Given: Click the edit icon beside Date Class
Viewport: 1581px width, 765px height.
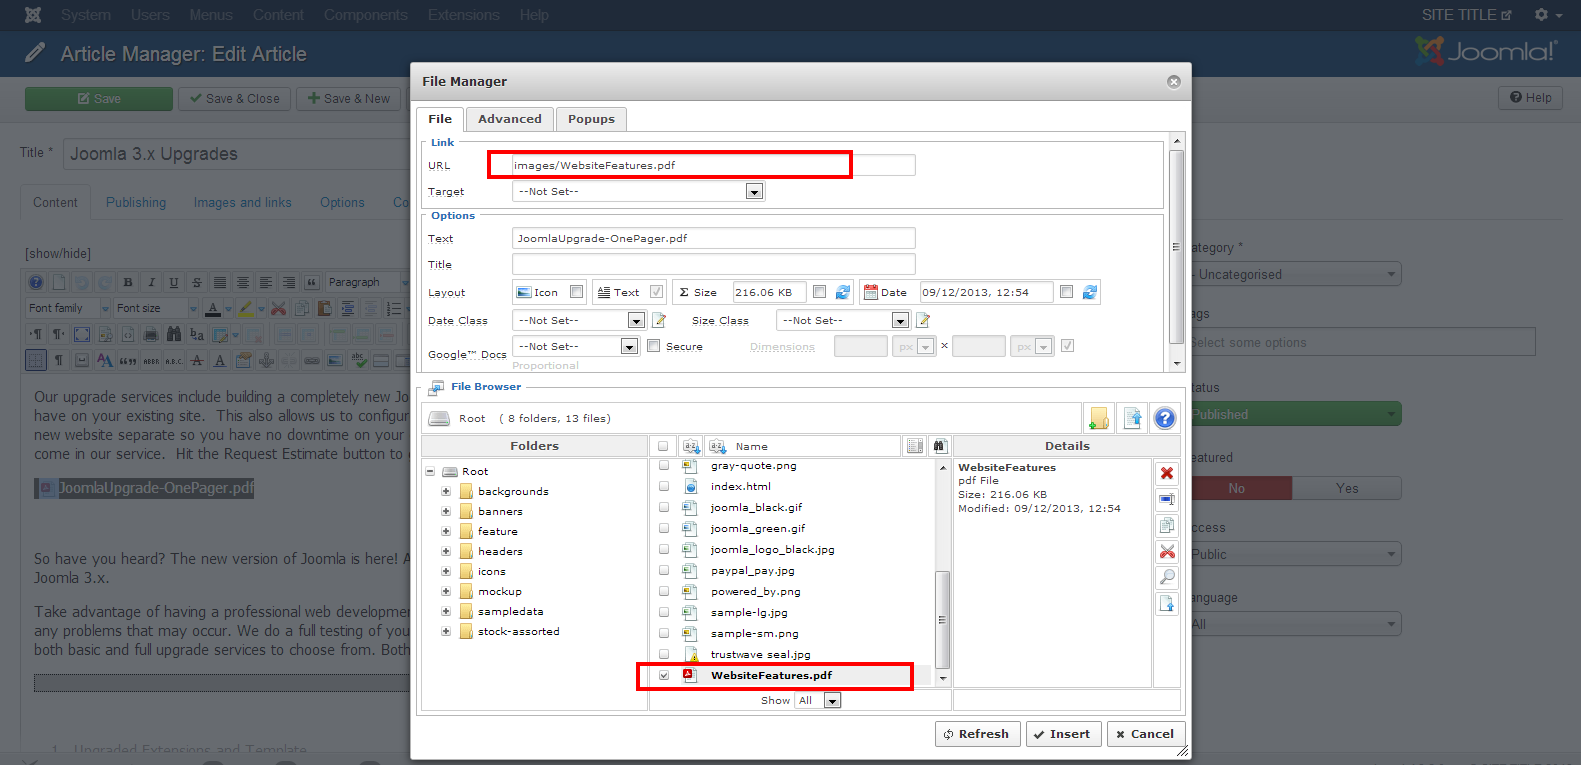Looking at the screenshot, I should click(659, 320).
